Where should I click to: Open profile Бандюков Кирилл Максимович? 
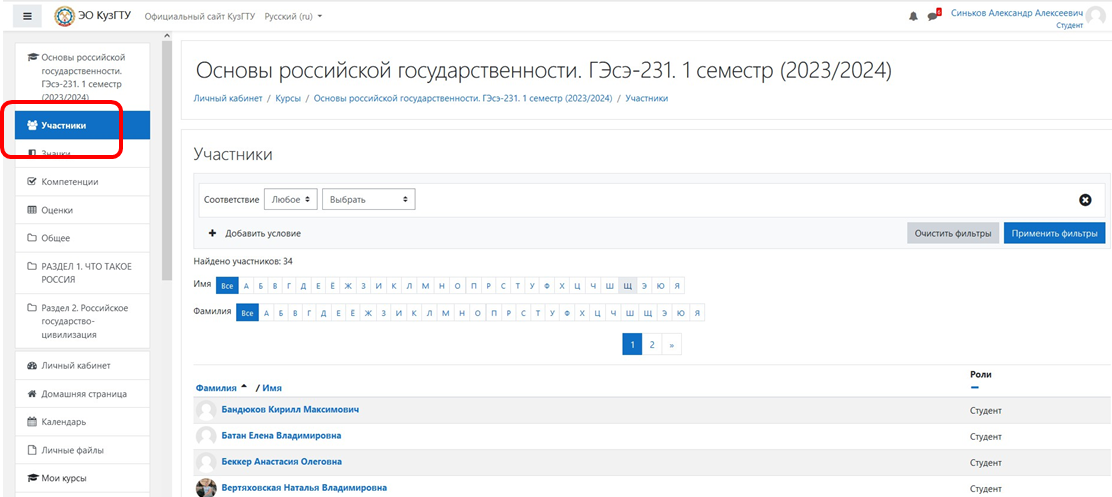point(291,410)
